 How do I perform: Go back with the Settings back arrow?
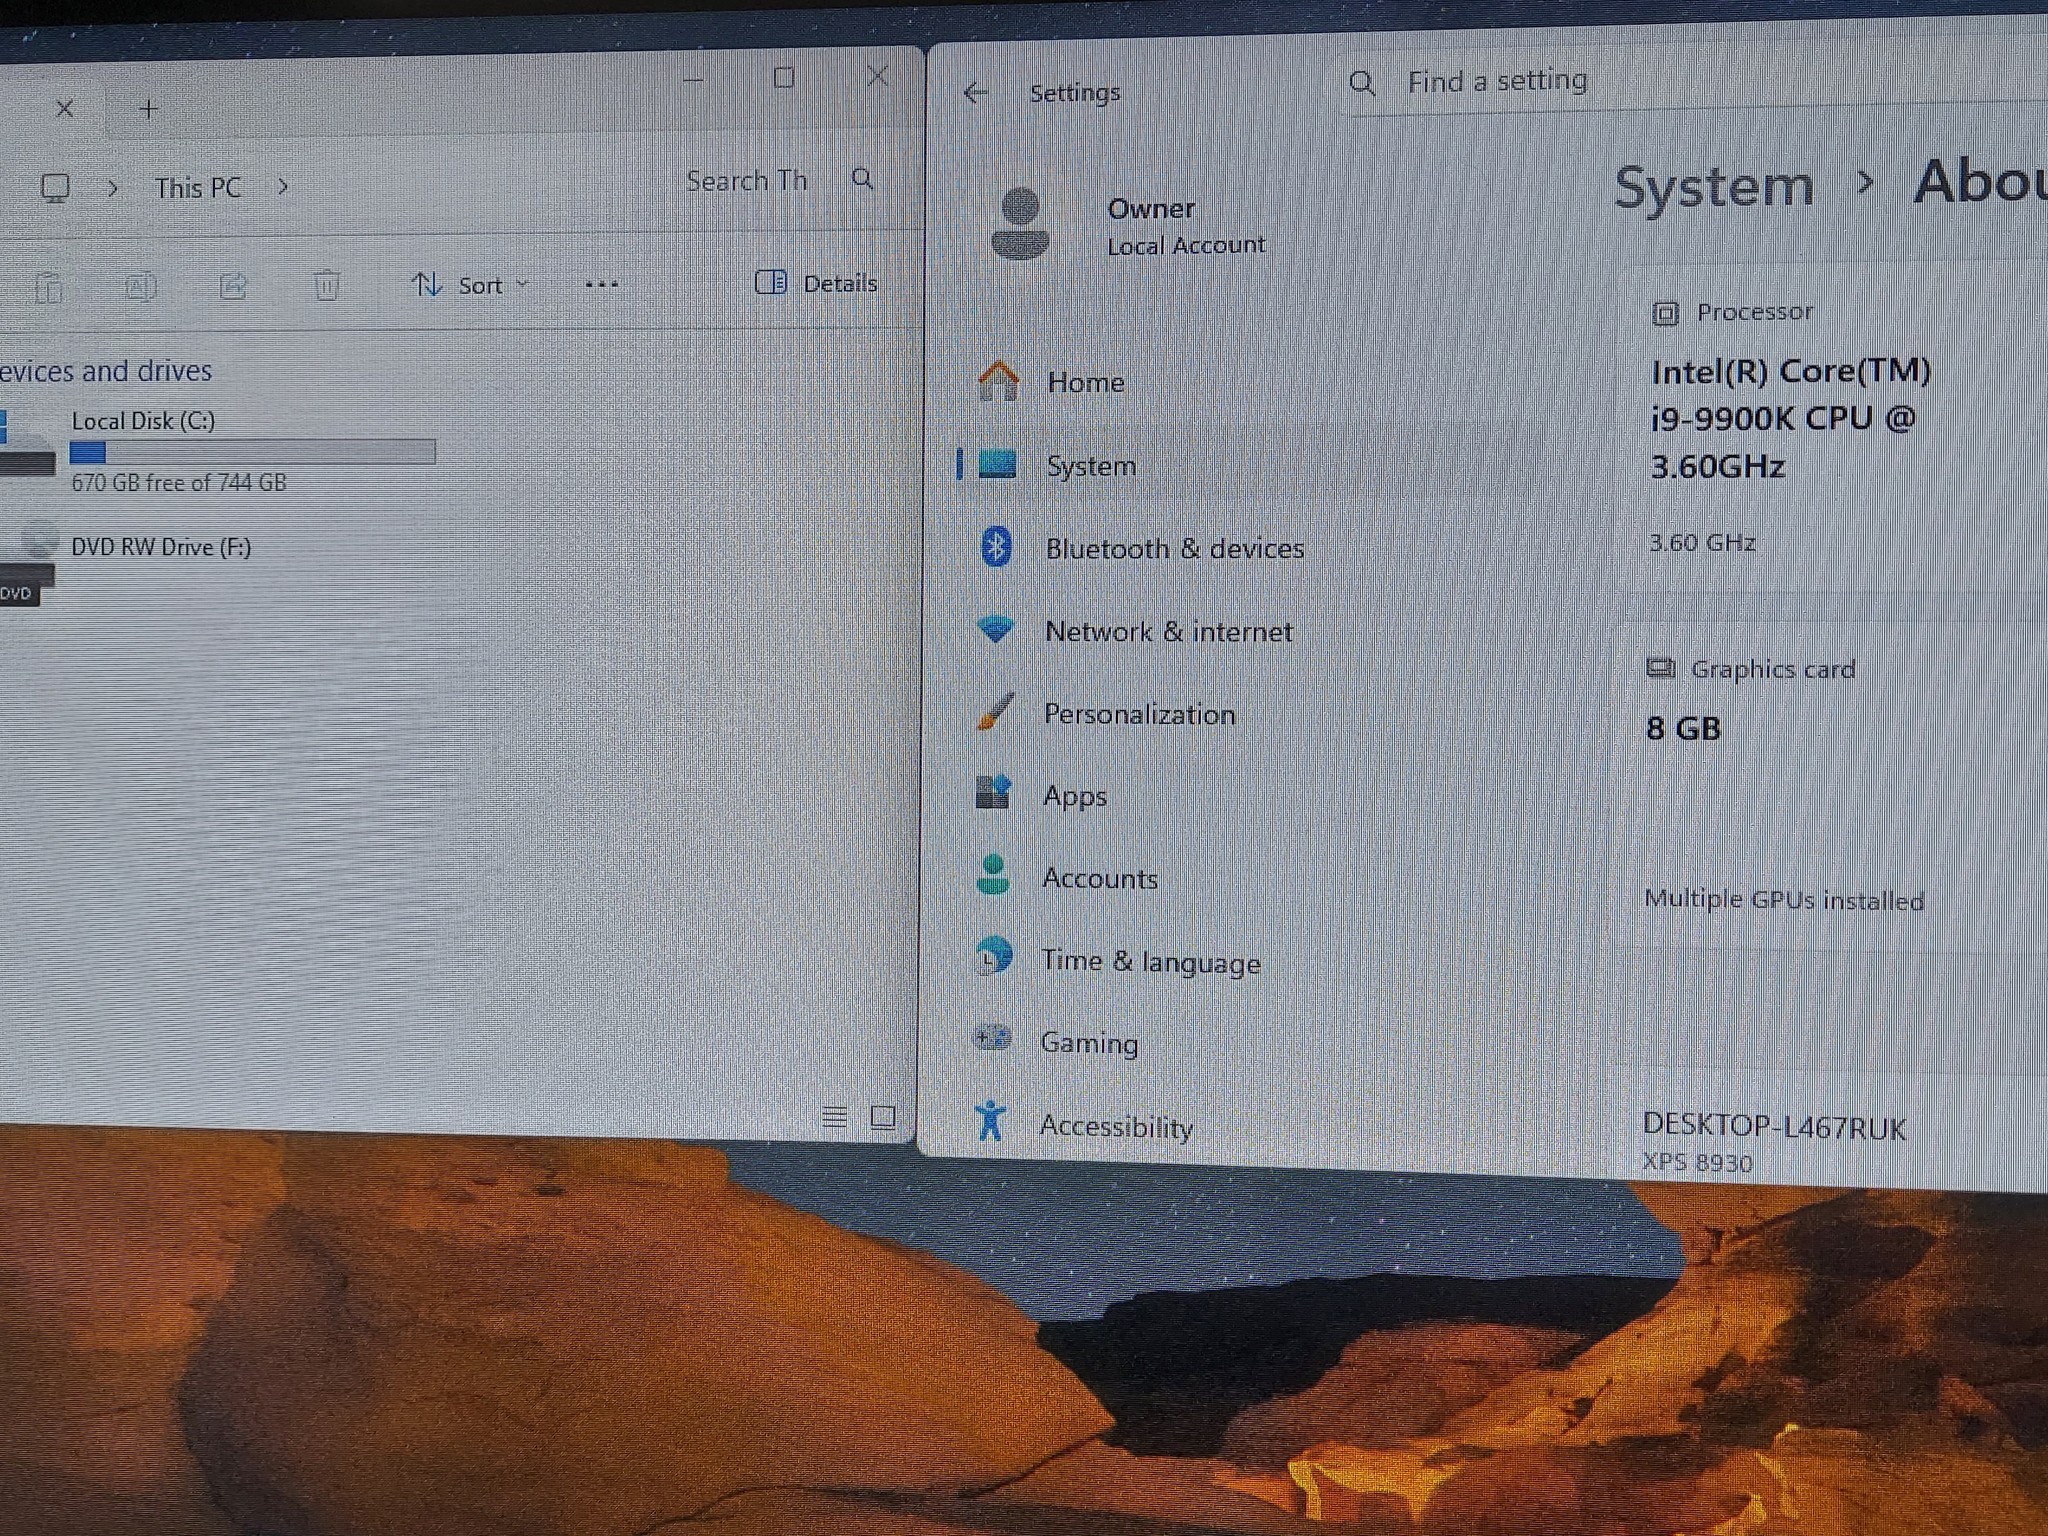(x=975, y=93)
